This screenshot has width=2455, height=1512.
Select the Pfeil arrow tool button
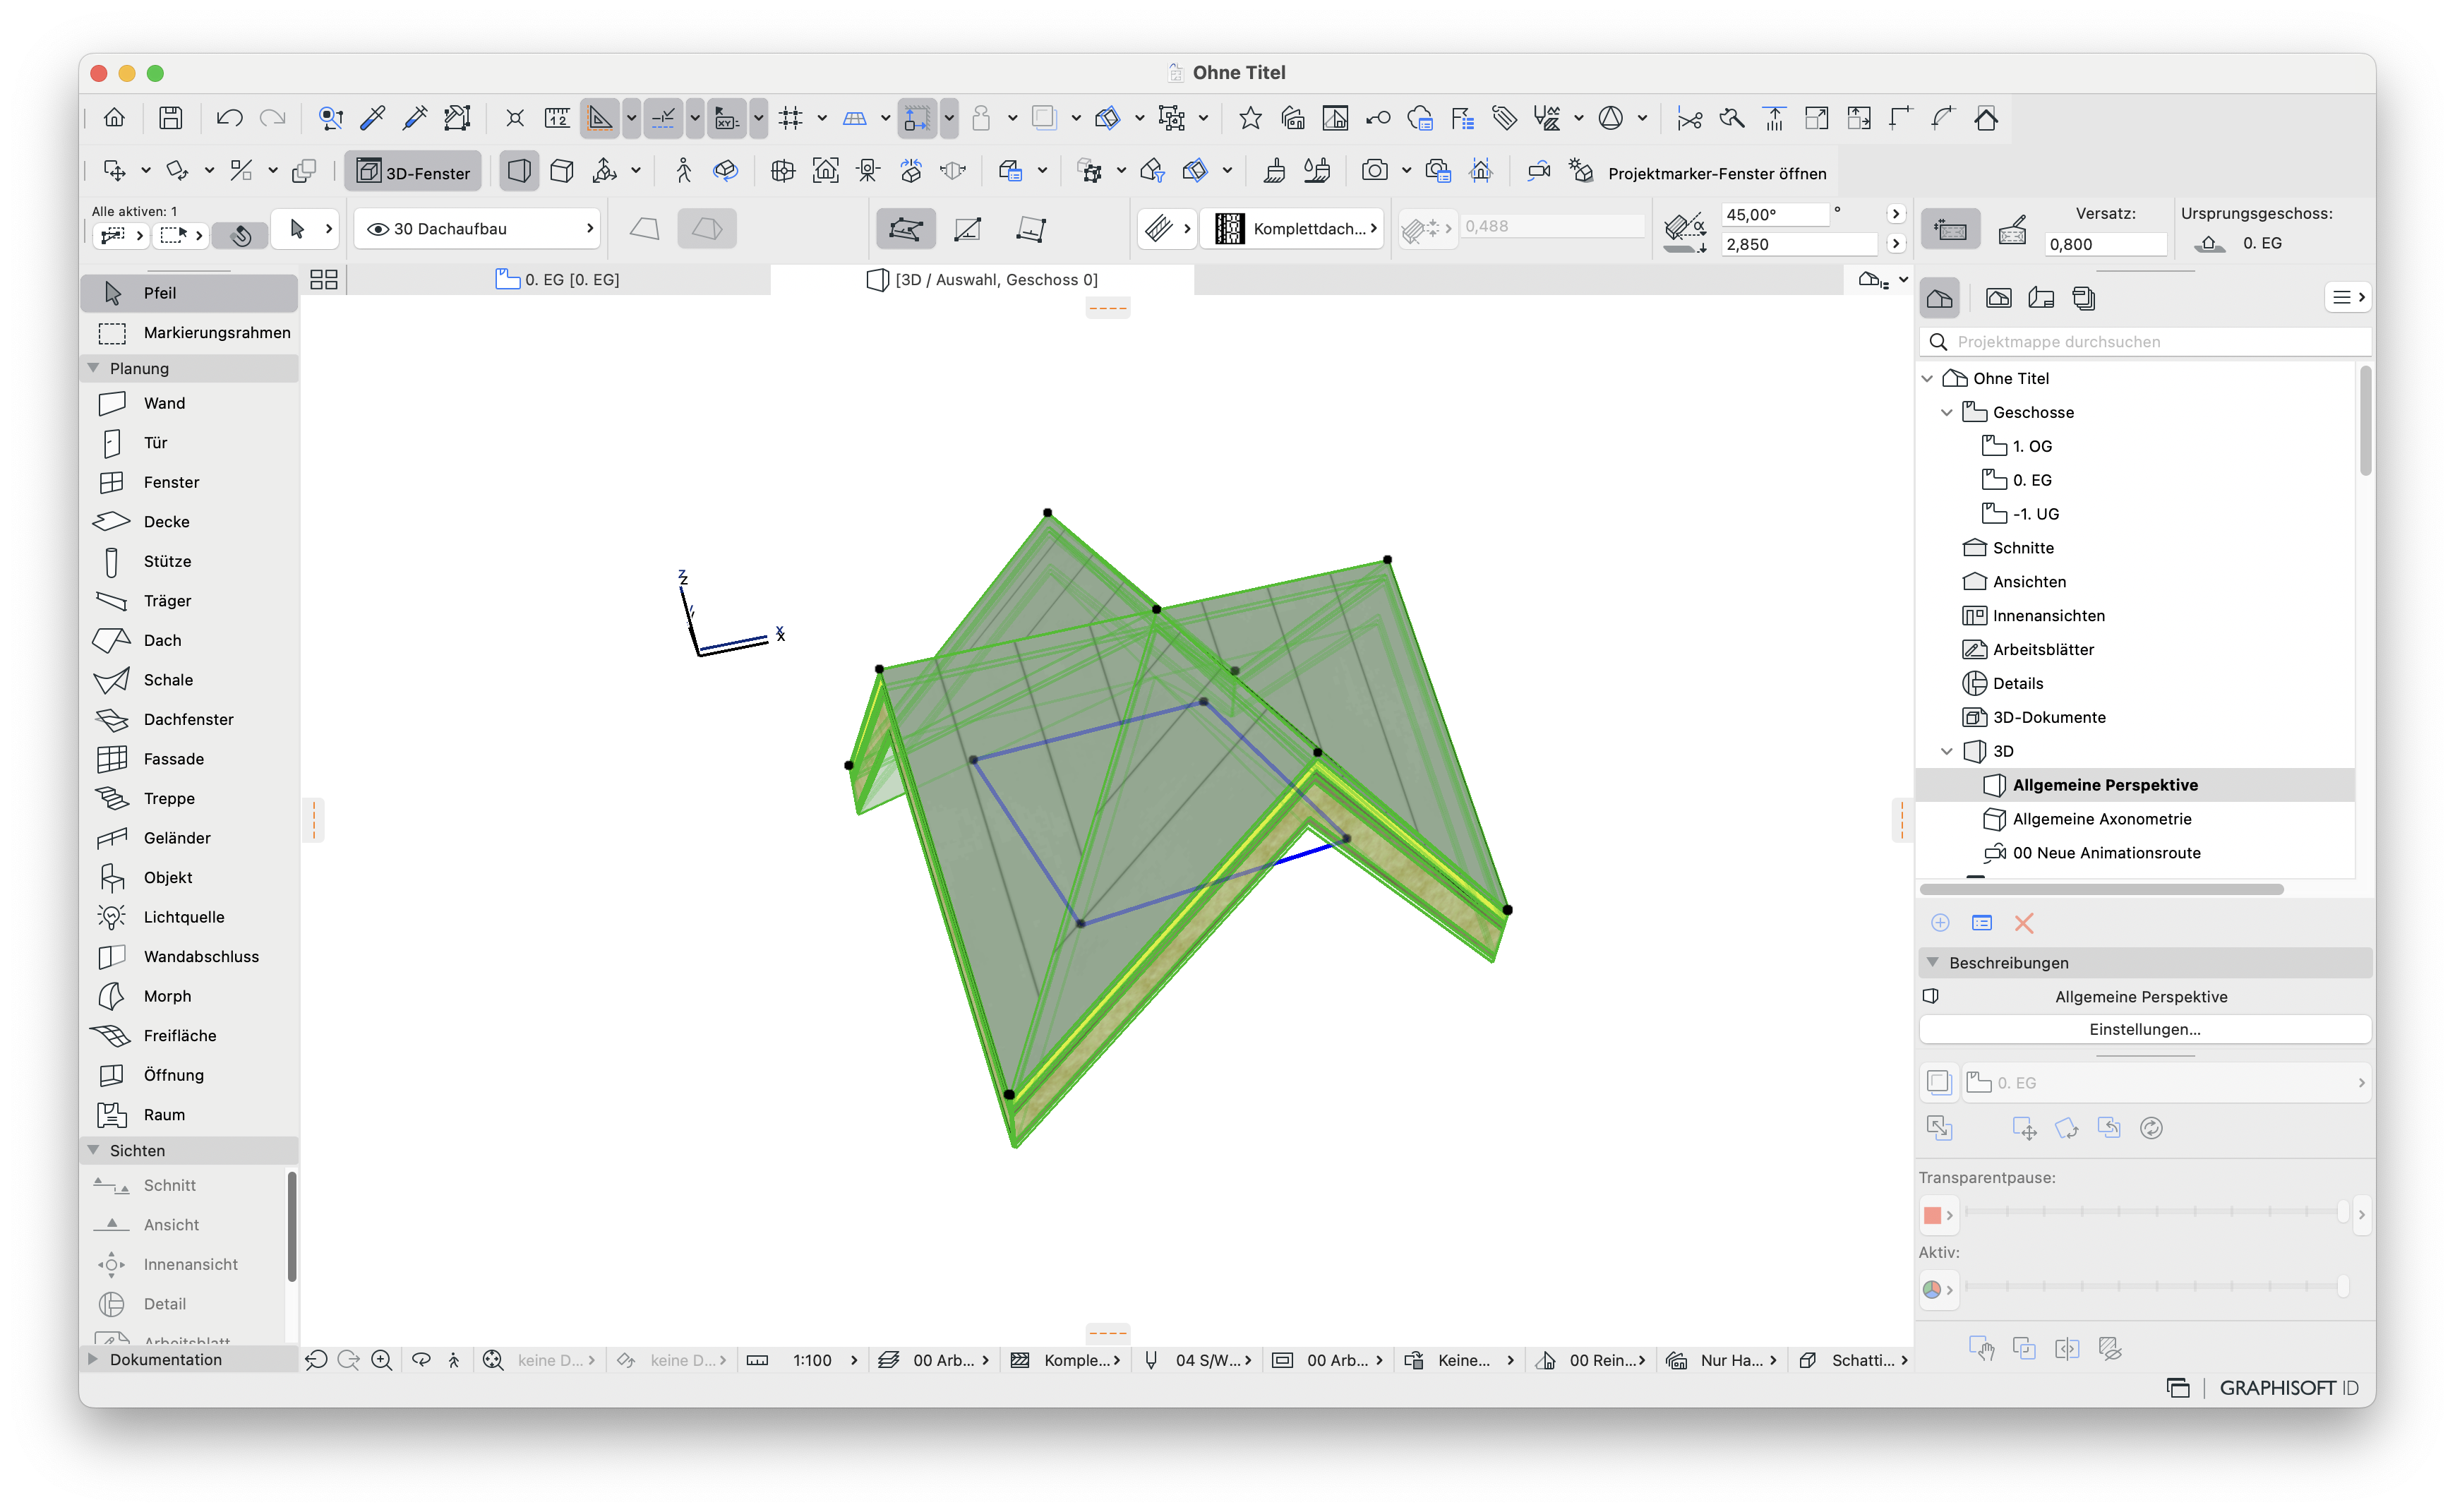click(x=189, y=292)
